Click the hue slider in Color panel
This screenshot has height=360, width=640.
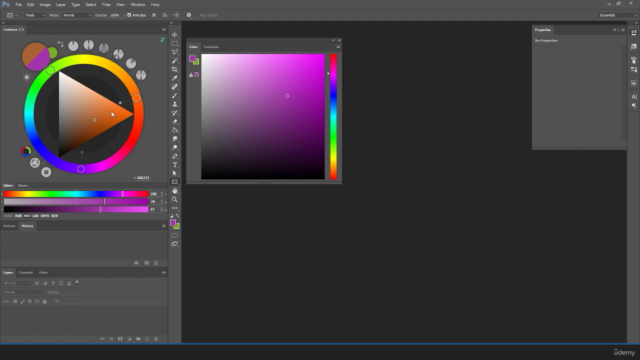tap(333, 117)
